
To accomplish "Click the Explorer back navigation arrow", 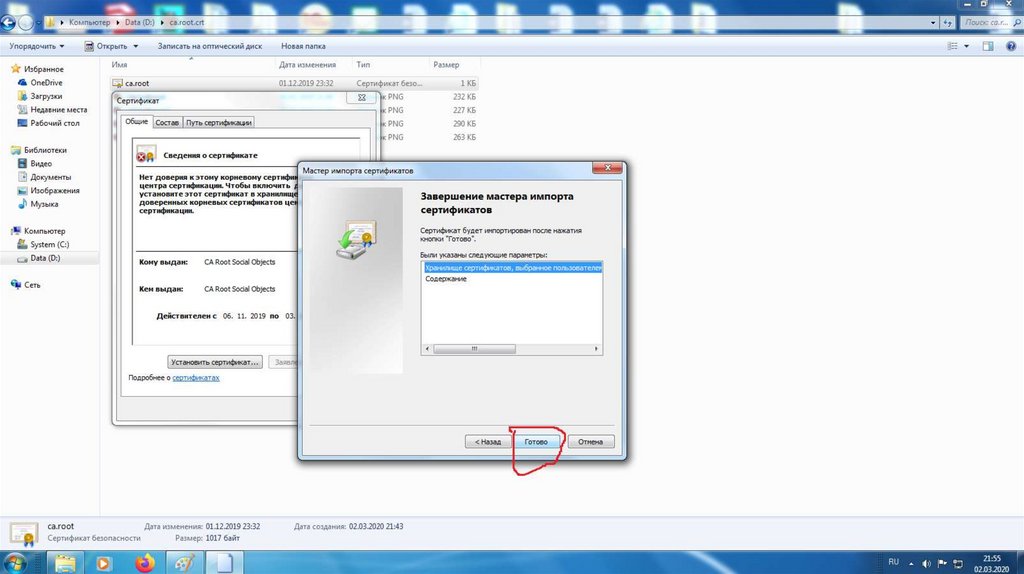I will [x=8, y=23].
